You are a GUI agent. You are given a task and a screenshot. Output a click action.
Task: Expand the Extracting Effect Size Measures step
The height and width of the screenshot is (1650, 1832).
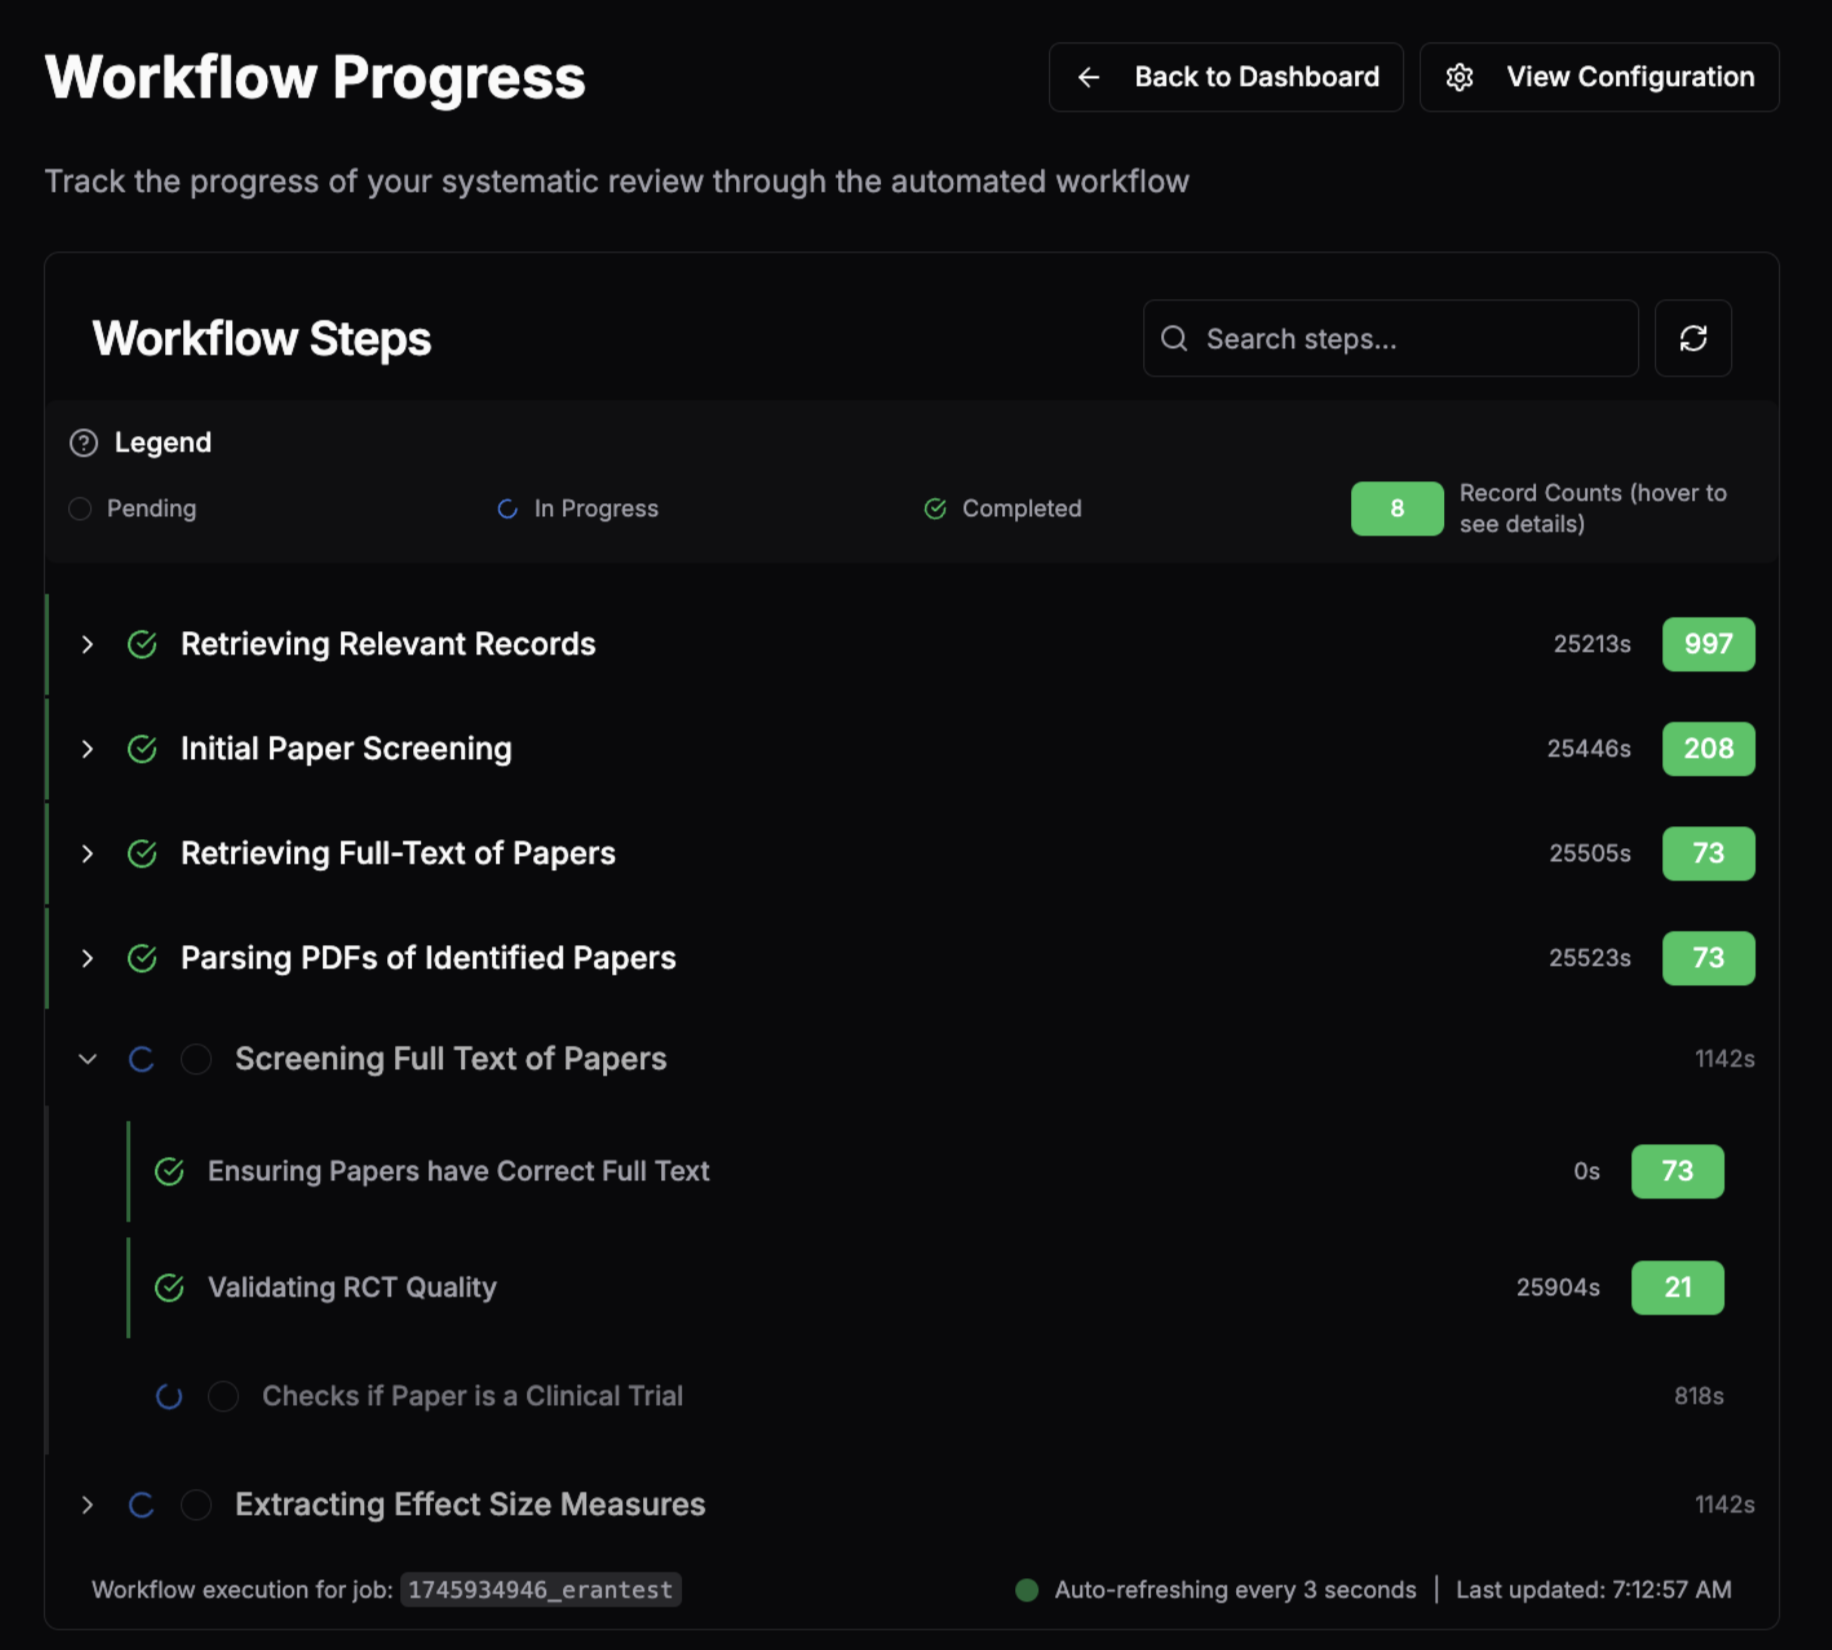pyautogui.click(x=87, y=1504)
